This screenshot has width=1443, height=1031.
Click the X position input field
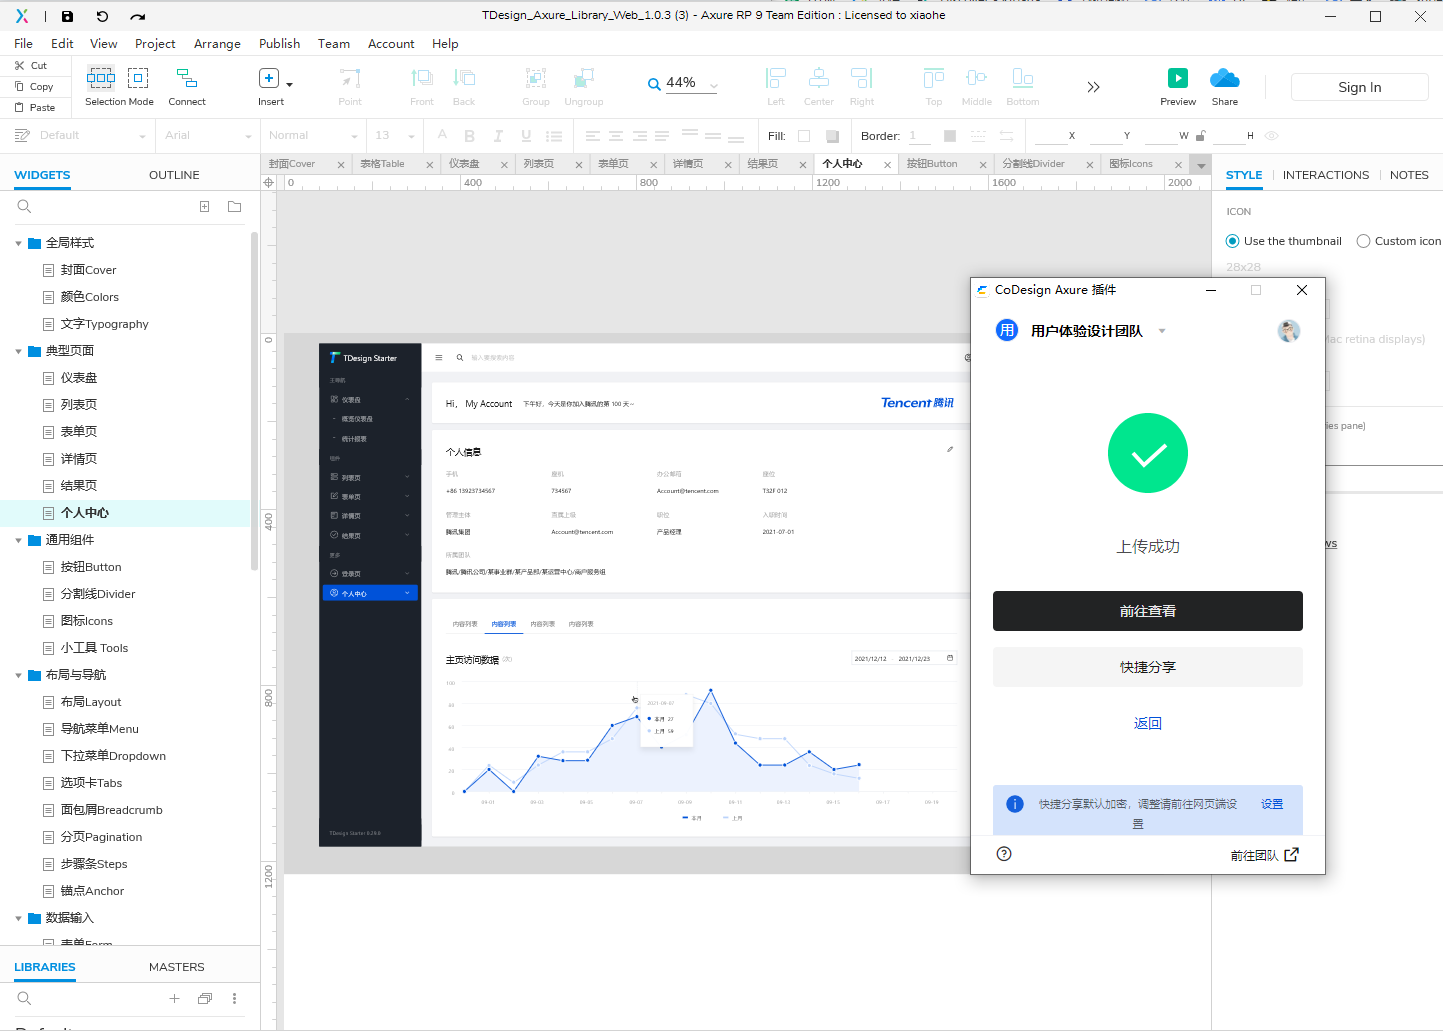[x=1050, y=136]
